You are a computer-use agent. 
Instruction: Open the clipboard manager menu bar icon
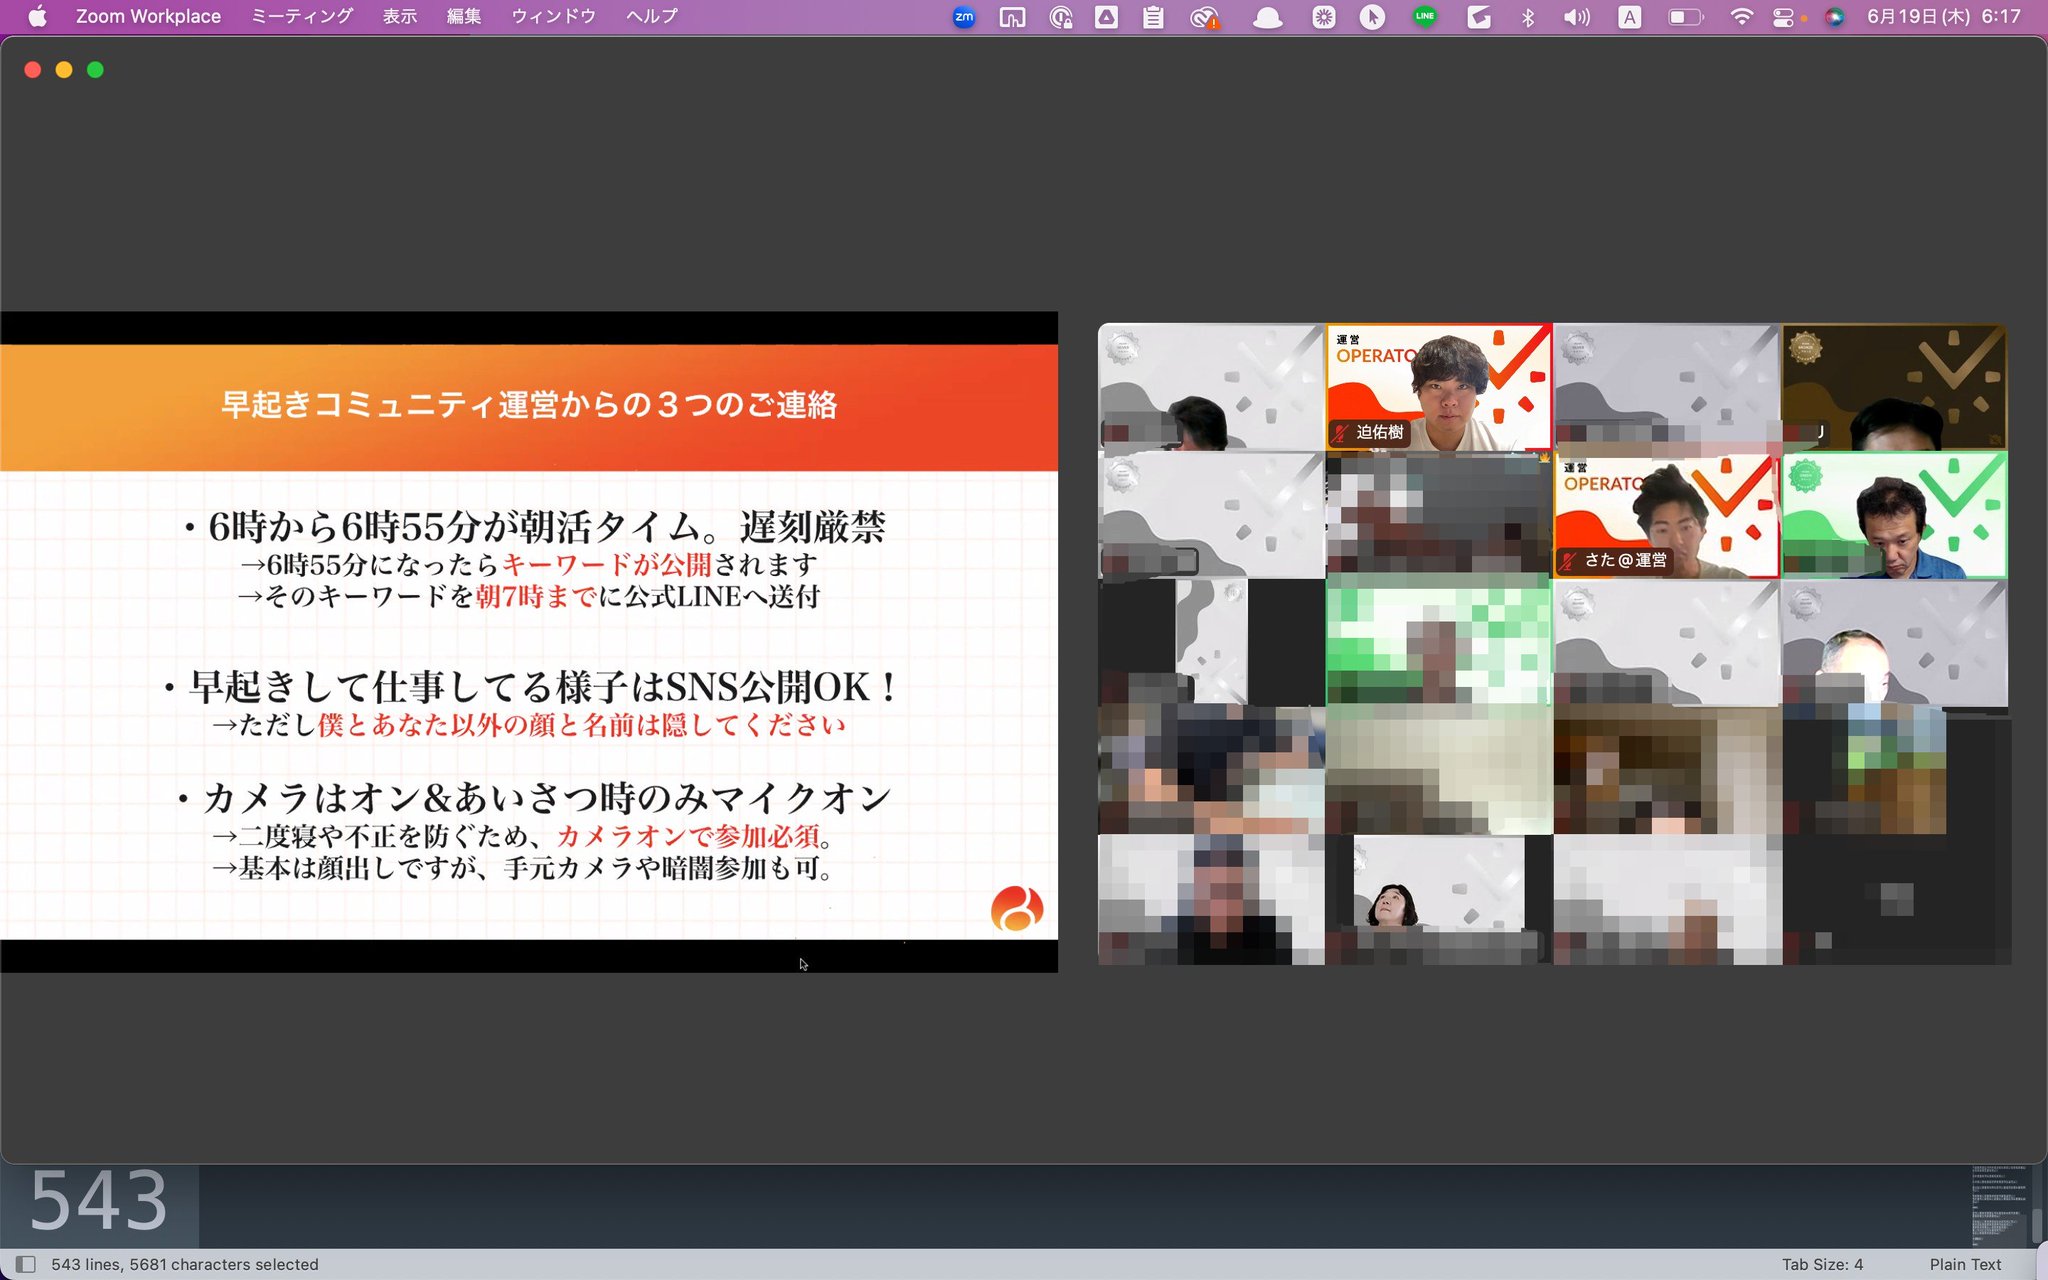click(1153, 17)
